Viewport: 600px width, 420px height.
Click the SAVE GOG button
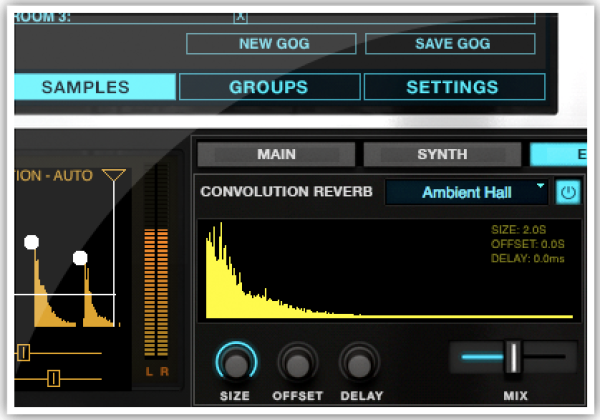coord(452,44)
